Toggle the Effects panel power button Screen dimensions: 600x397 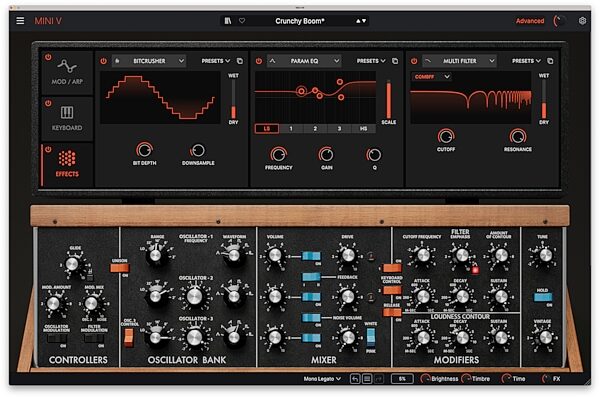pos(48,150)
